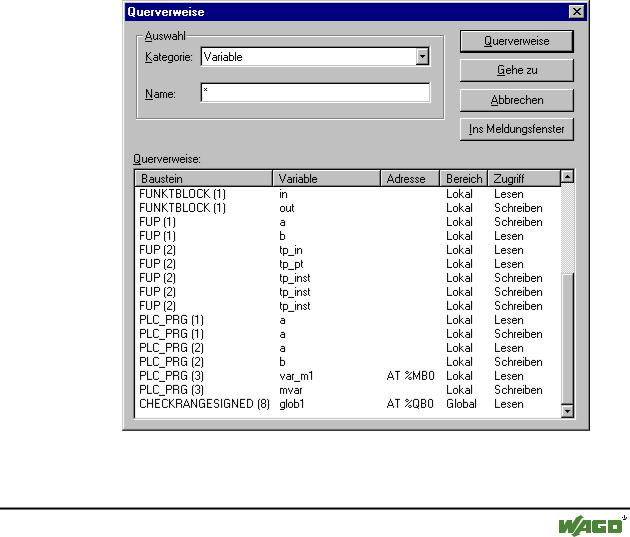Select the PLC_PRG (3) mvar row

click(348, 390)
